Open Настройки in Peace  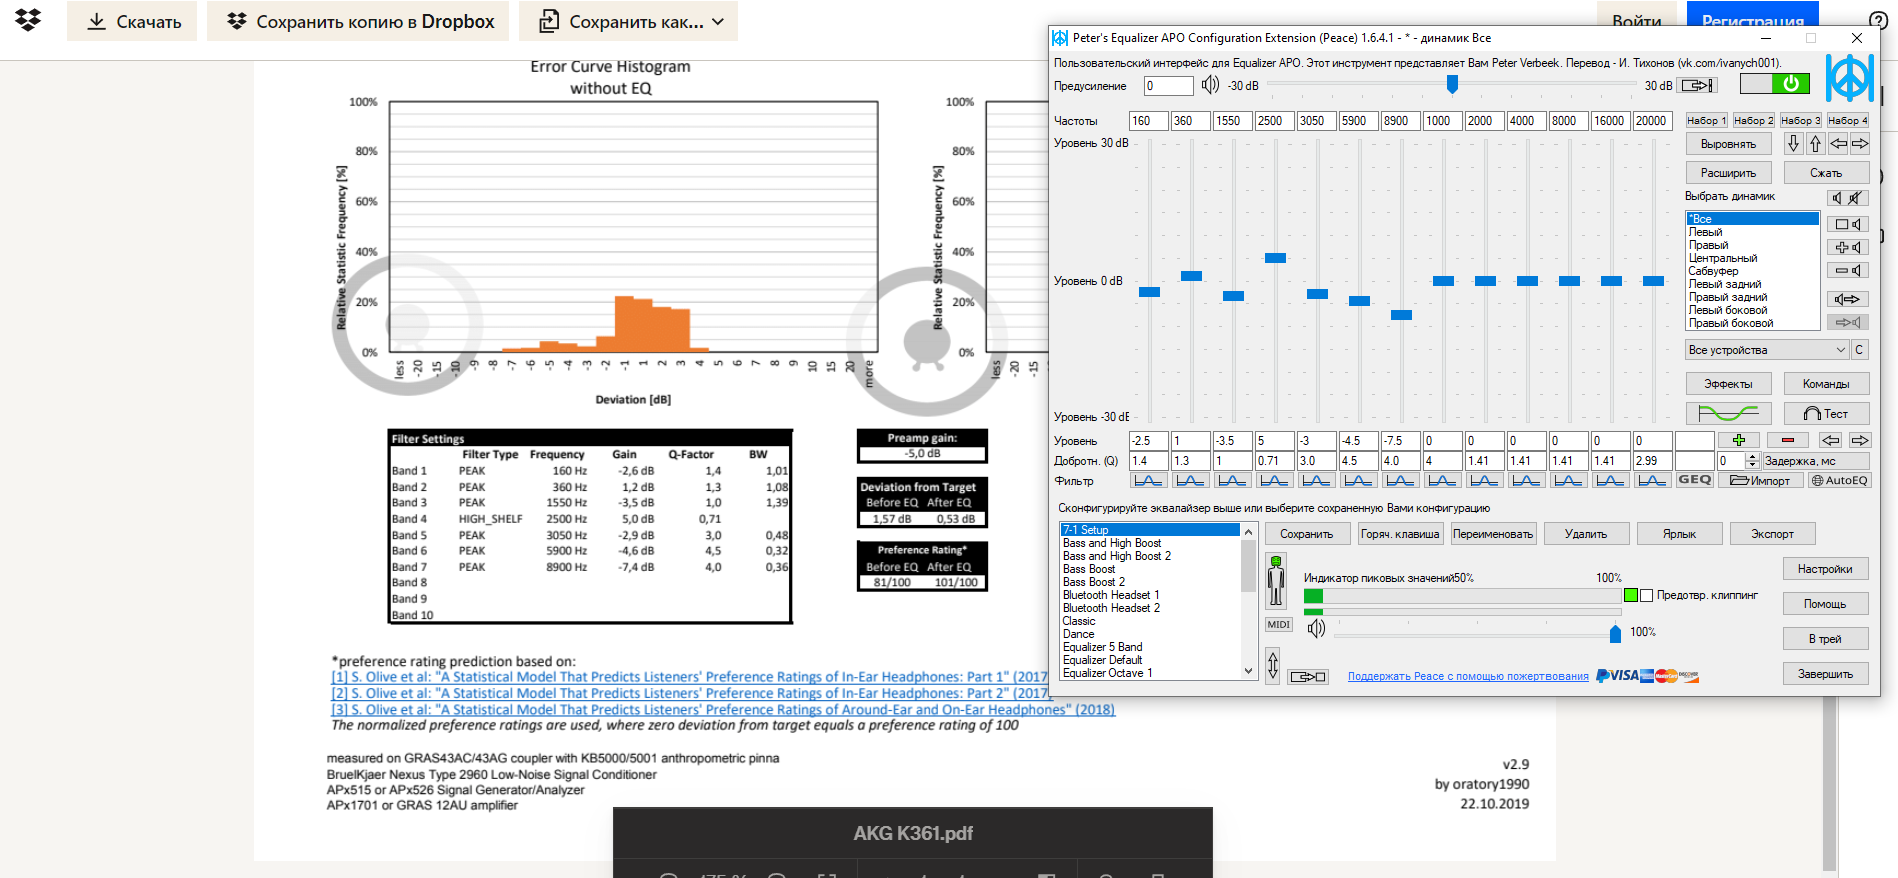click(1825, 569)
